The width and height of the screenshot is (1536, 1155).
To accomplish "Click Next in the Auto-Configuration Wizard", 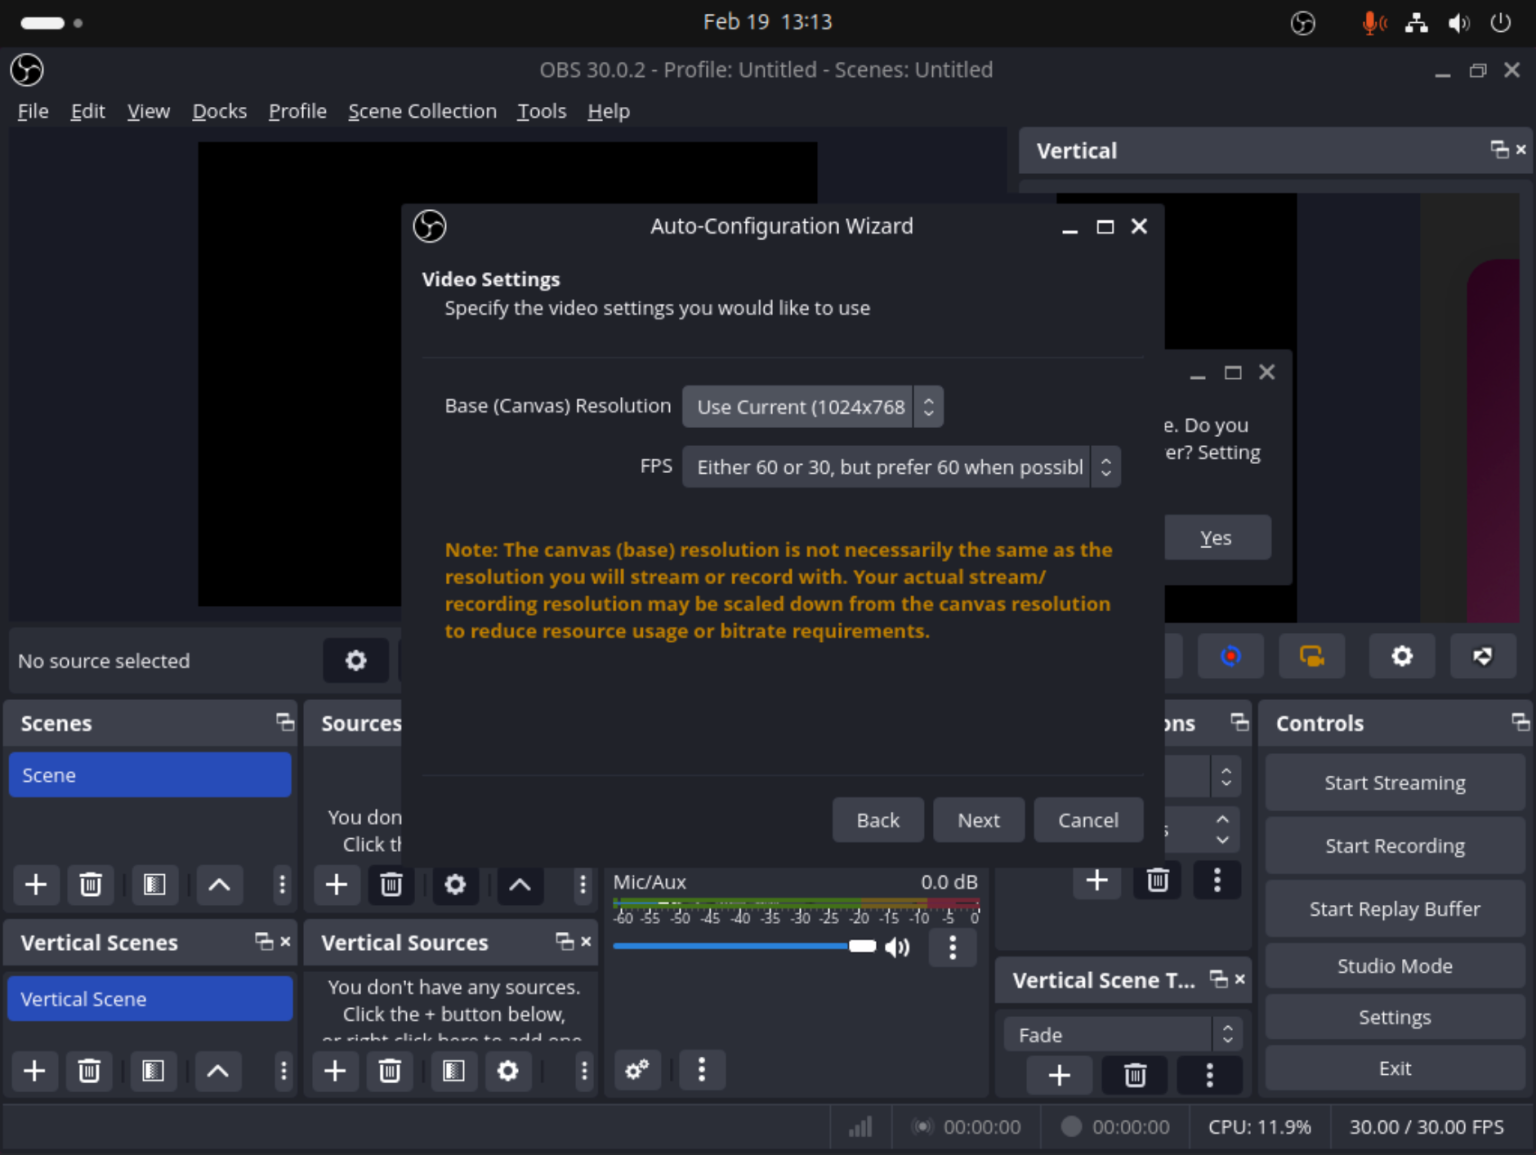I will (x=978, y=819).
